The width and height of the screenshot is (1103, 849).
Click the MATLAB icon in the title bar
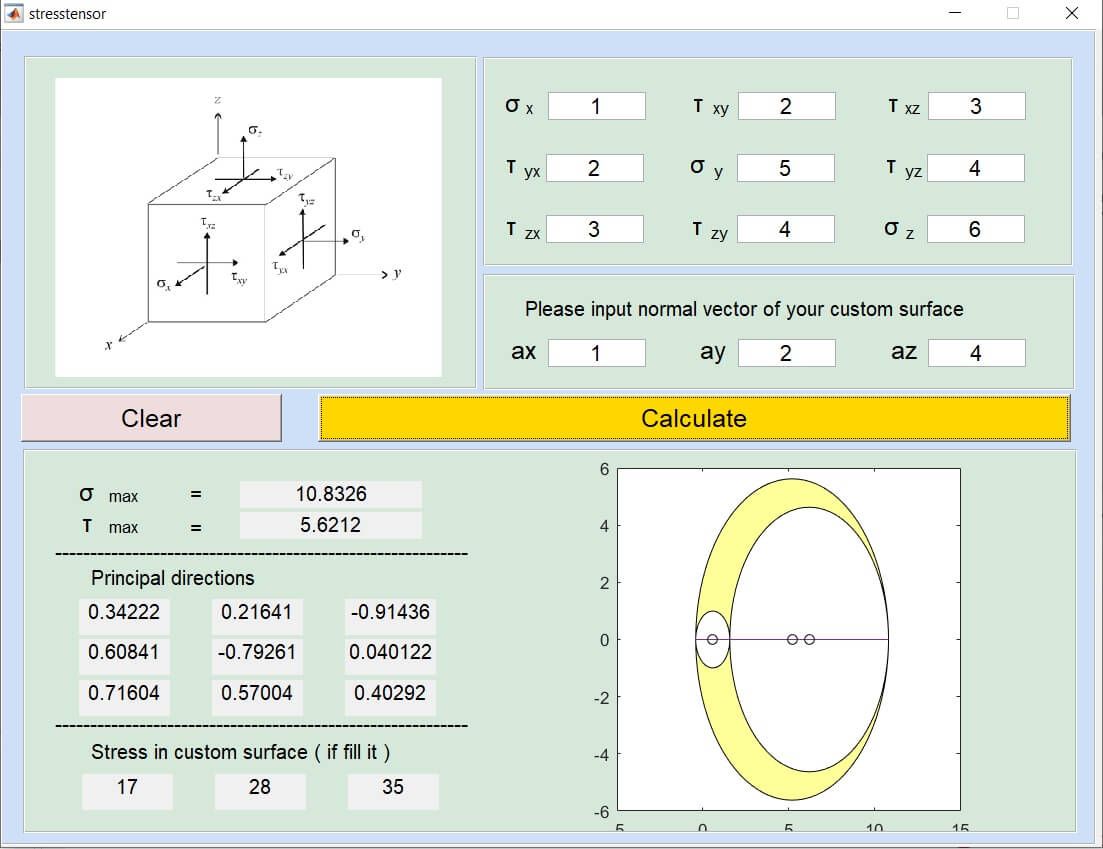tap(13, 13)
